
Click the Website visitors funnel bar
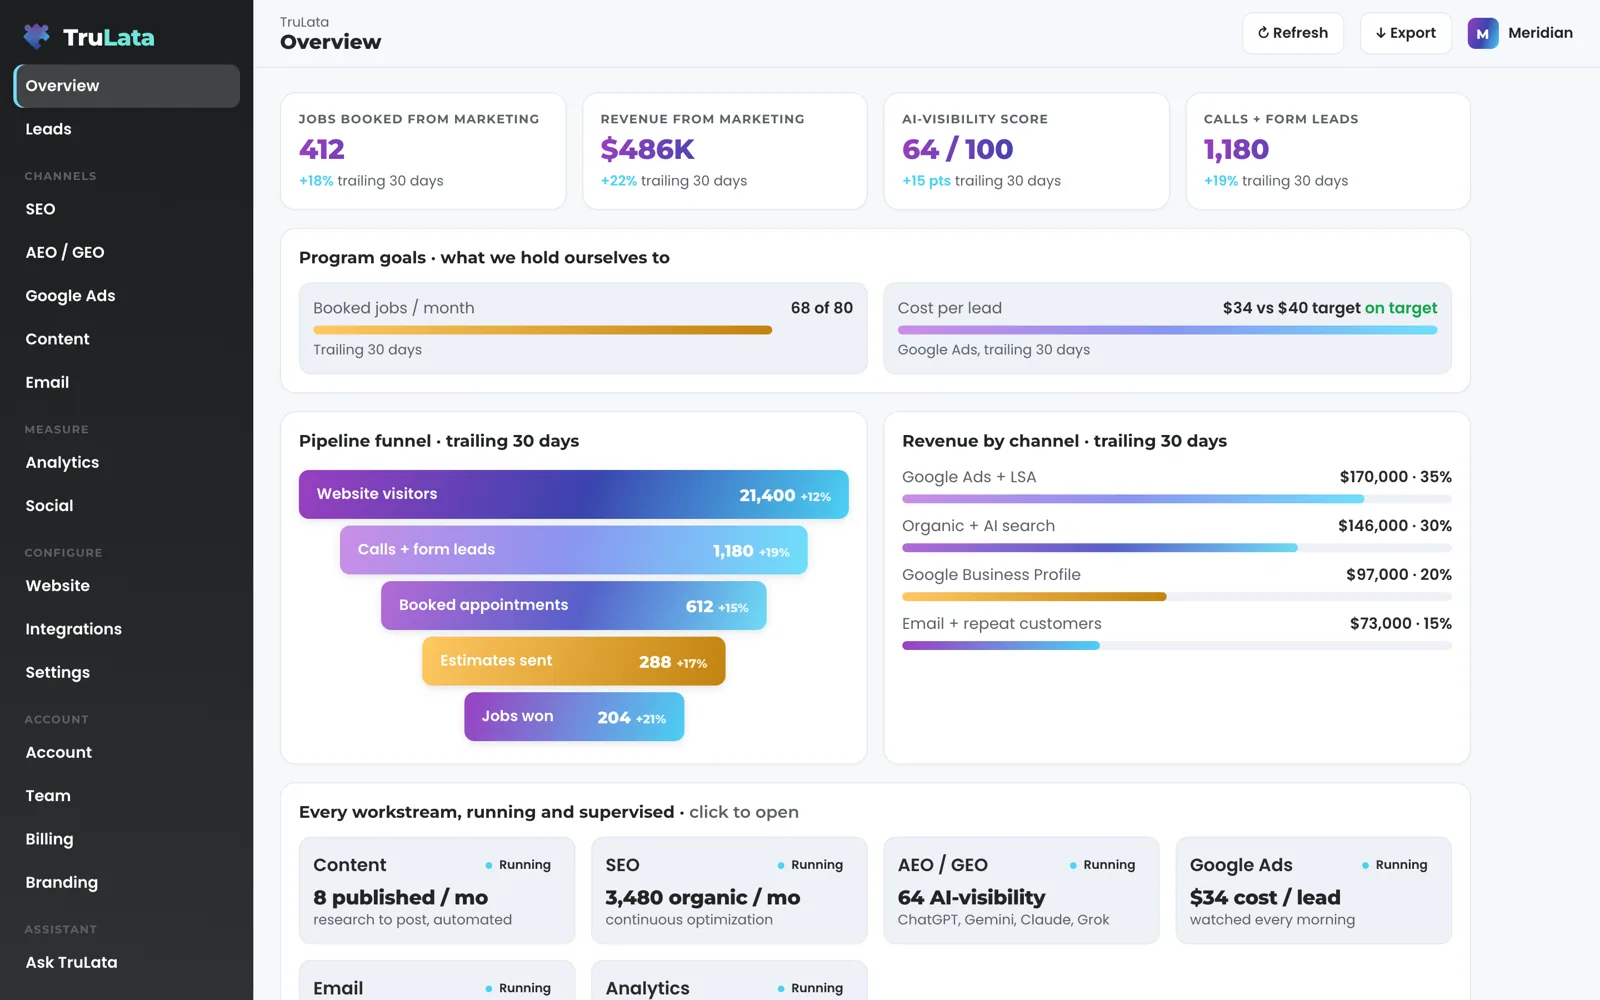[574, 494]
